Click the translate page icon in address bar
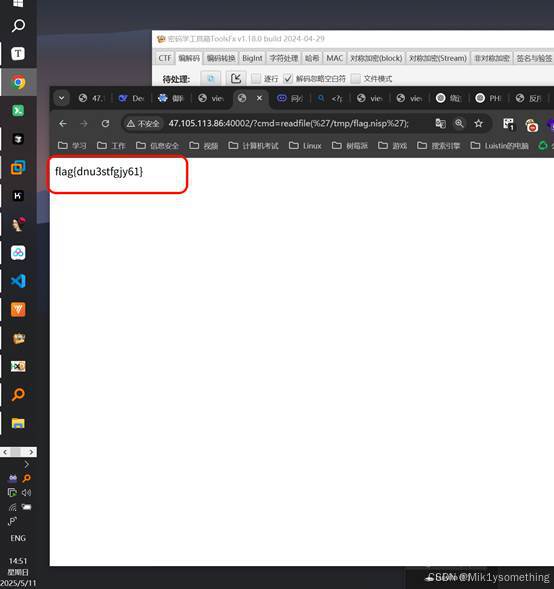The image size is (554, 589). 440,123
